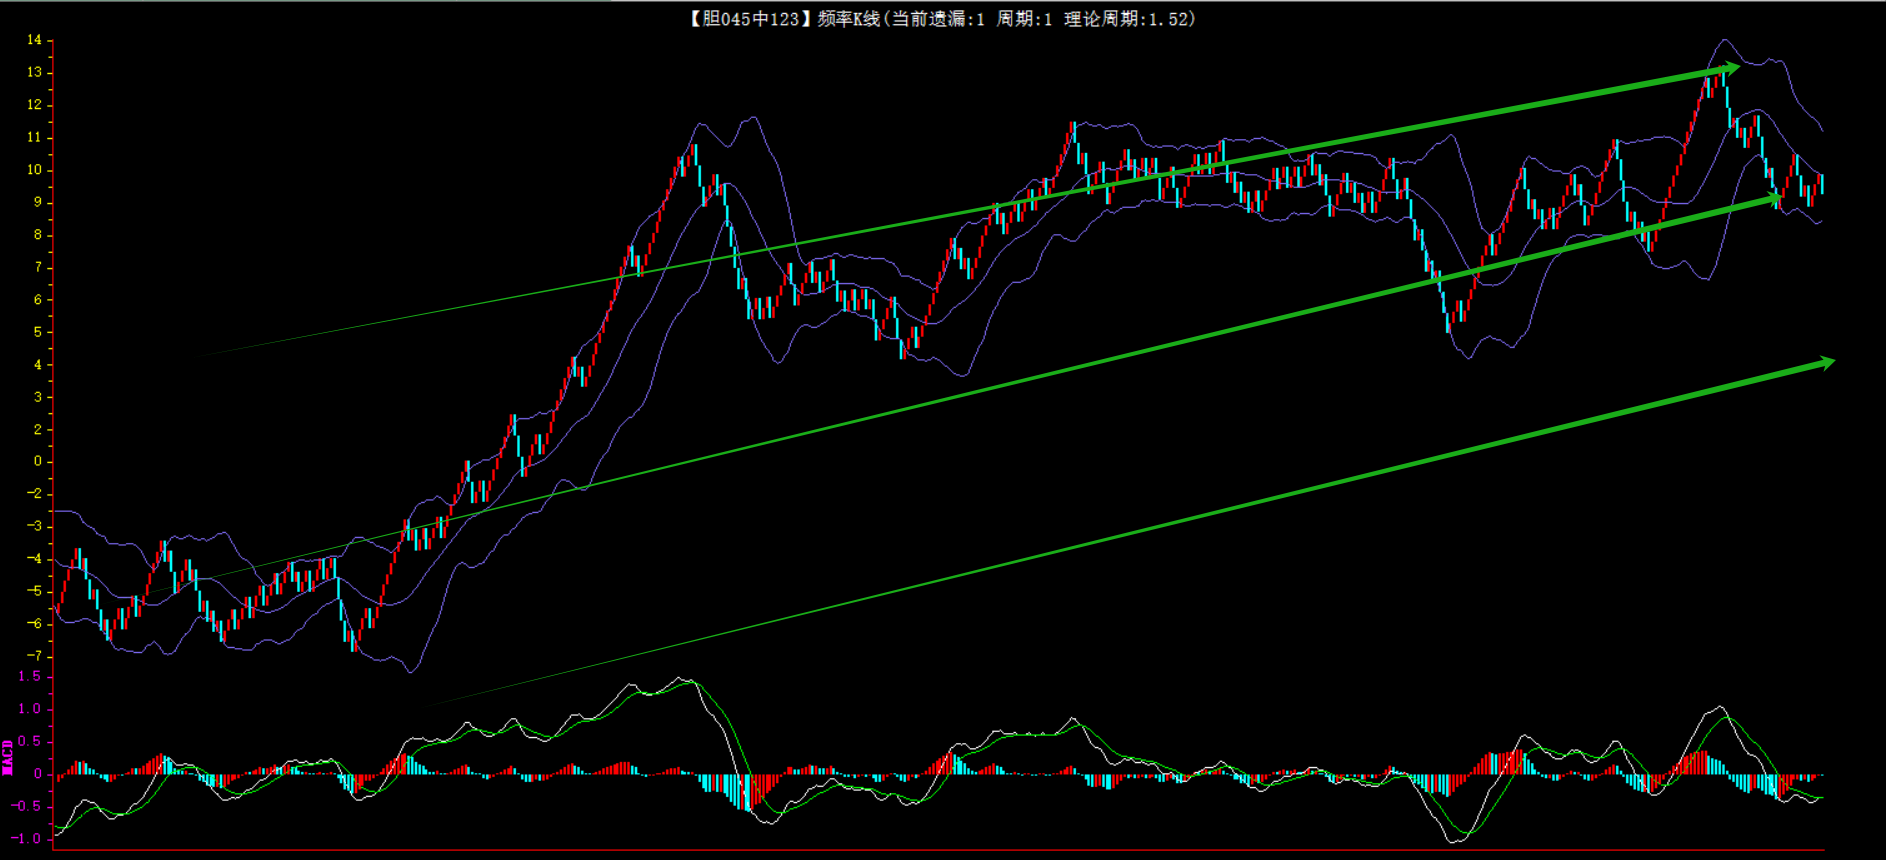The width and height of the screenshot is (1886, 860).
Task: Click the magenta MACD label
Action: [8, 757]
